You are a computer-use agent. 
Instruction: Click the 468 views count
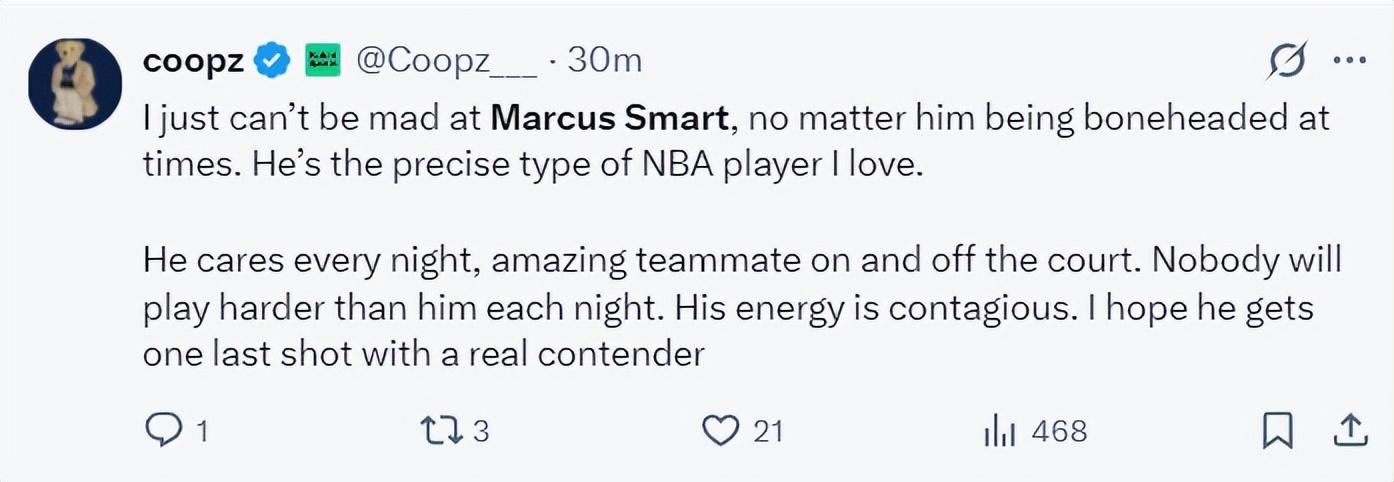coord(1058,431)
